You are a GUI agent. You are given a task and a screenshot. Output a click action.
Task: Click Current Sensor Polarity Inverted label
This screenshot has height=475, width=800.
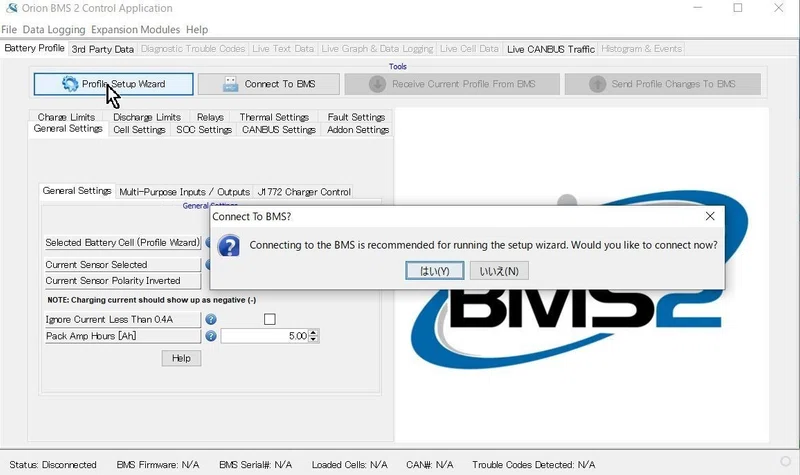coord(122,281)
